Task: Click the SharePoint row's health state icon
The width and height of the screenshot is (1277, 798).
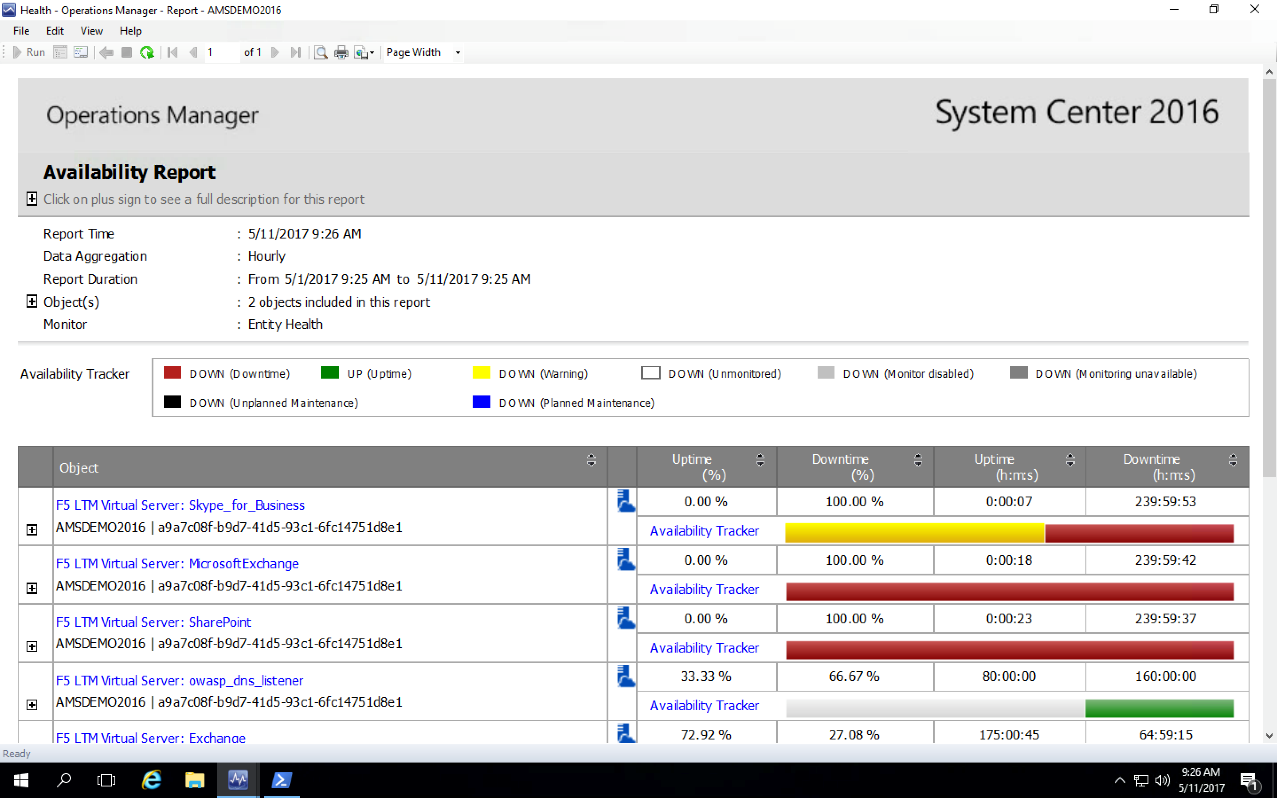Action: pos(623,618)
